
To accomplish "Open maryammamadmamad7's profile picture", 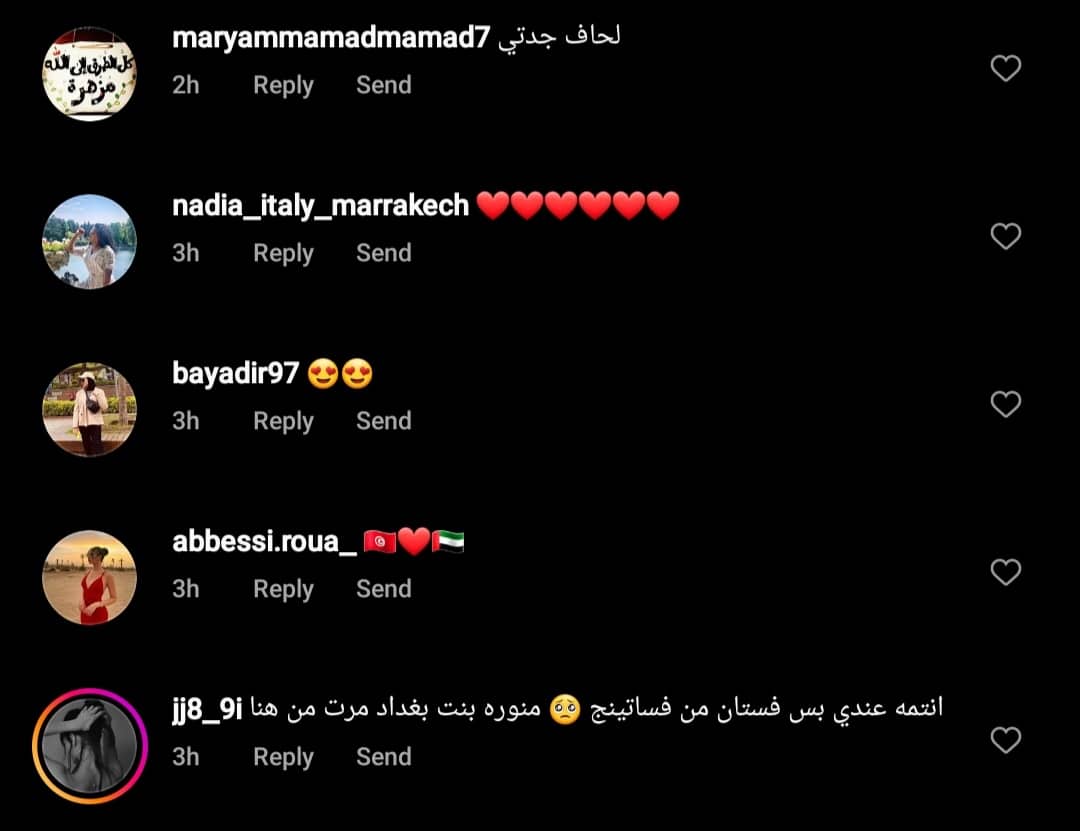I will click(x=90, y=74).
